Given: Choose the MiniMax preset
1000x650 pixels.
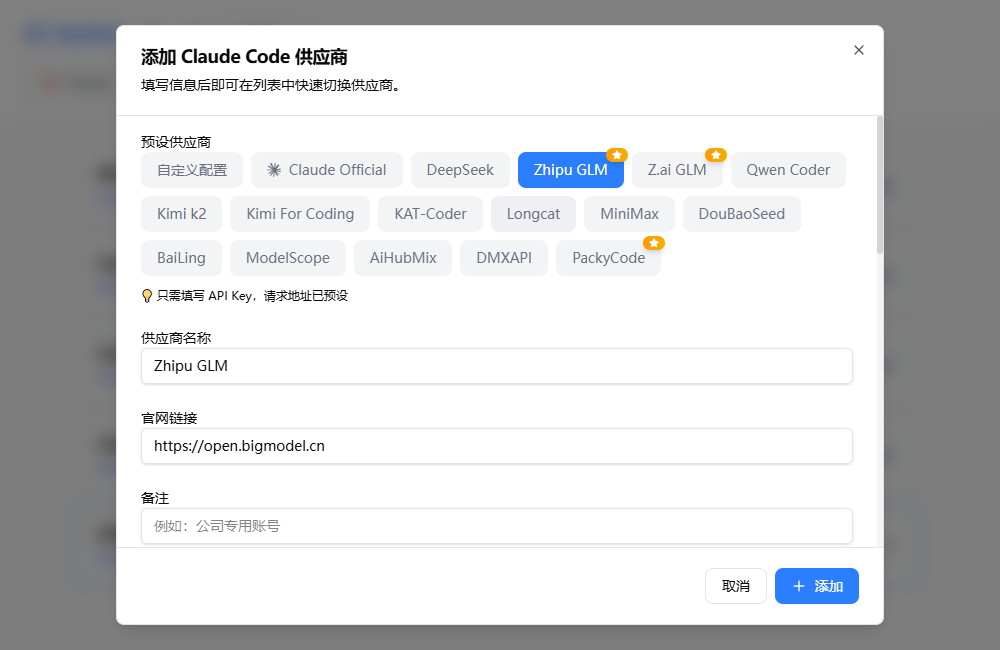Looking at the screenshot, I should [629, 214].
